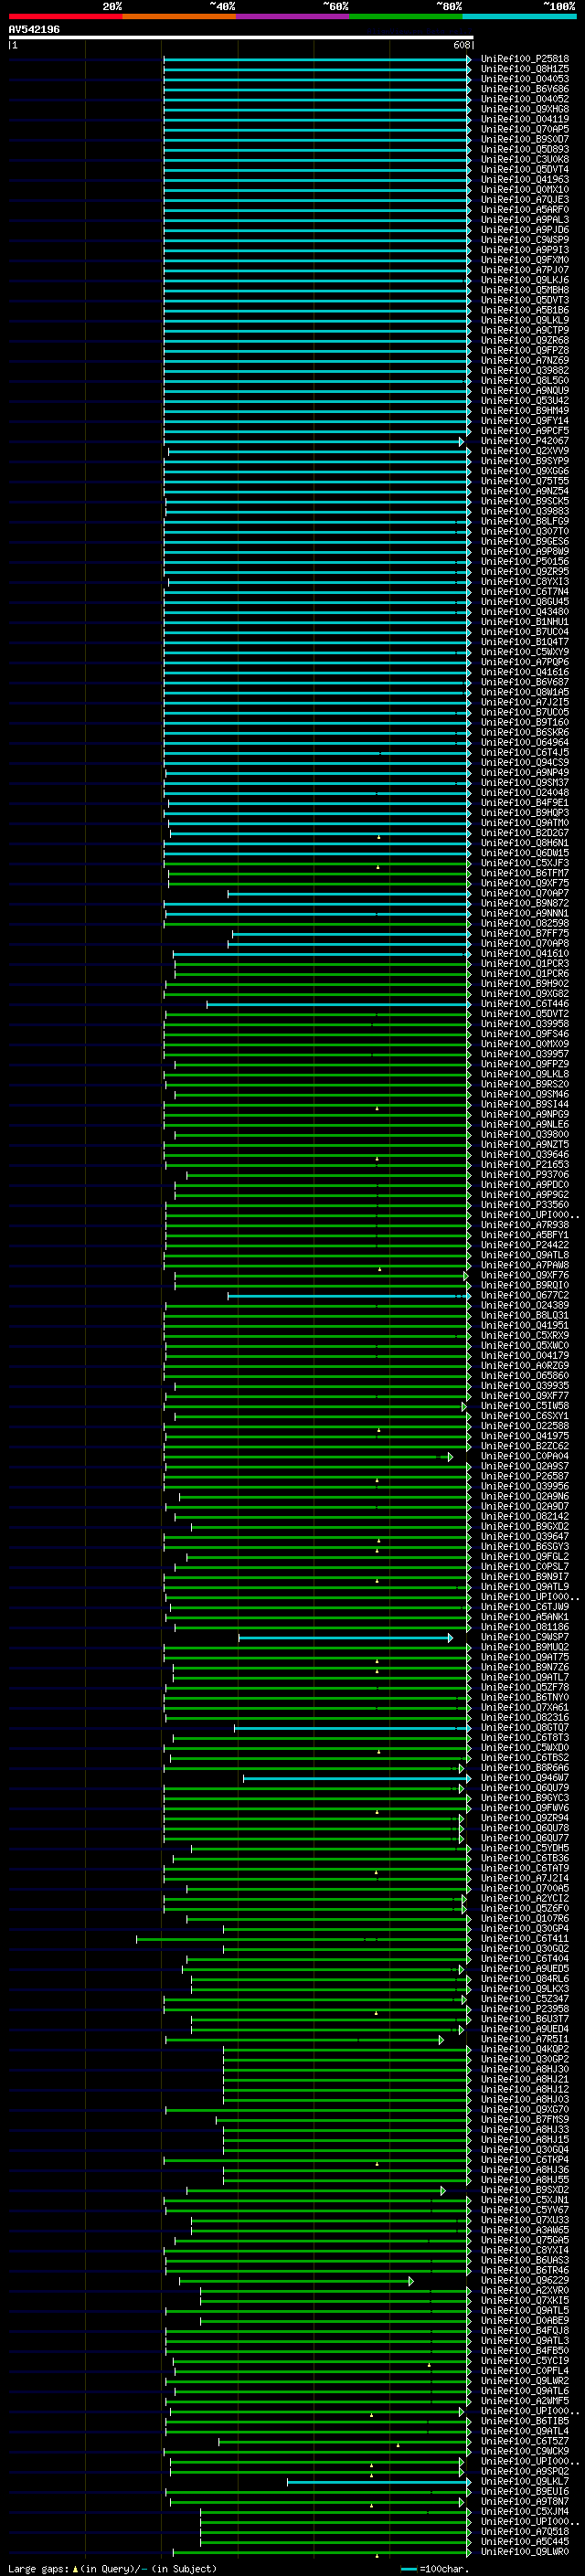Select hit label UniRef100_C6T446

(524, 1004)
